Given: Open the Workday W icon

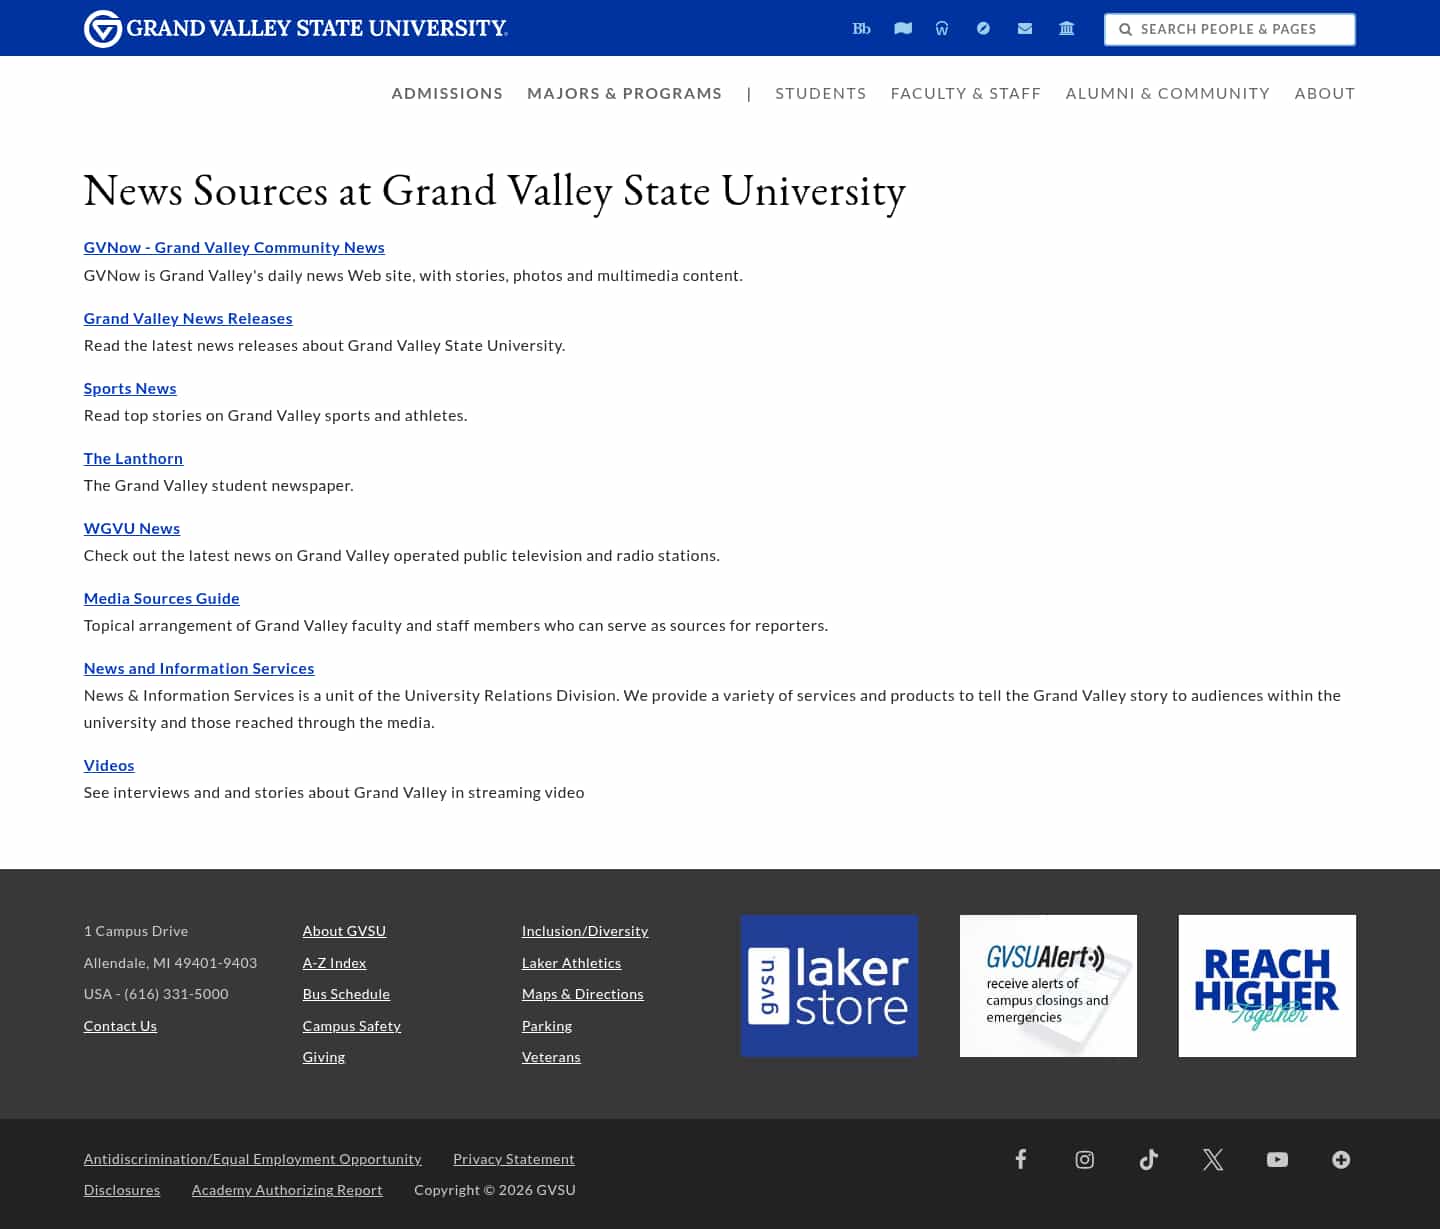Looking at the screenshot, I should (x=942, y=29).
